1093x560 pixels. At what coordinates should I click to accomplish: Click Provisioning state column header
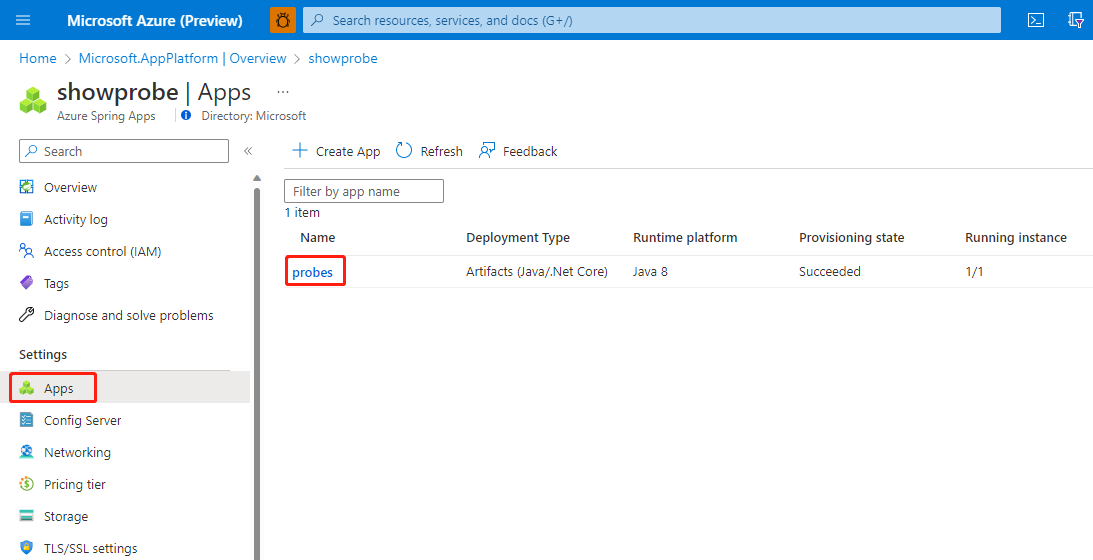click(x=851, y=238)
